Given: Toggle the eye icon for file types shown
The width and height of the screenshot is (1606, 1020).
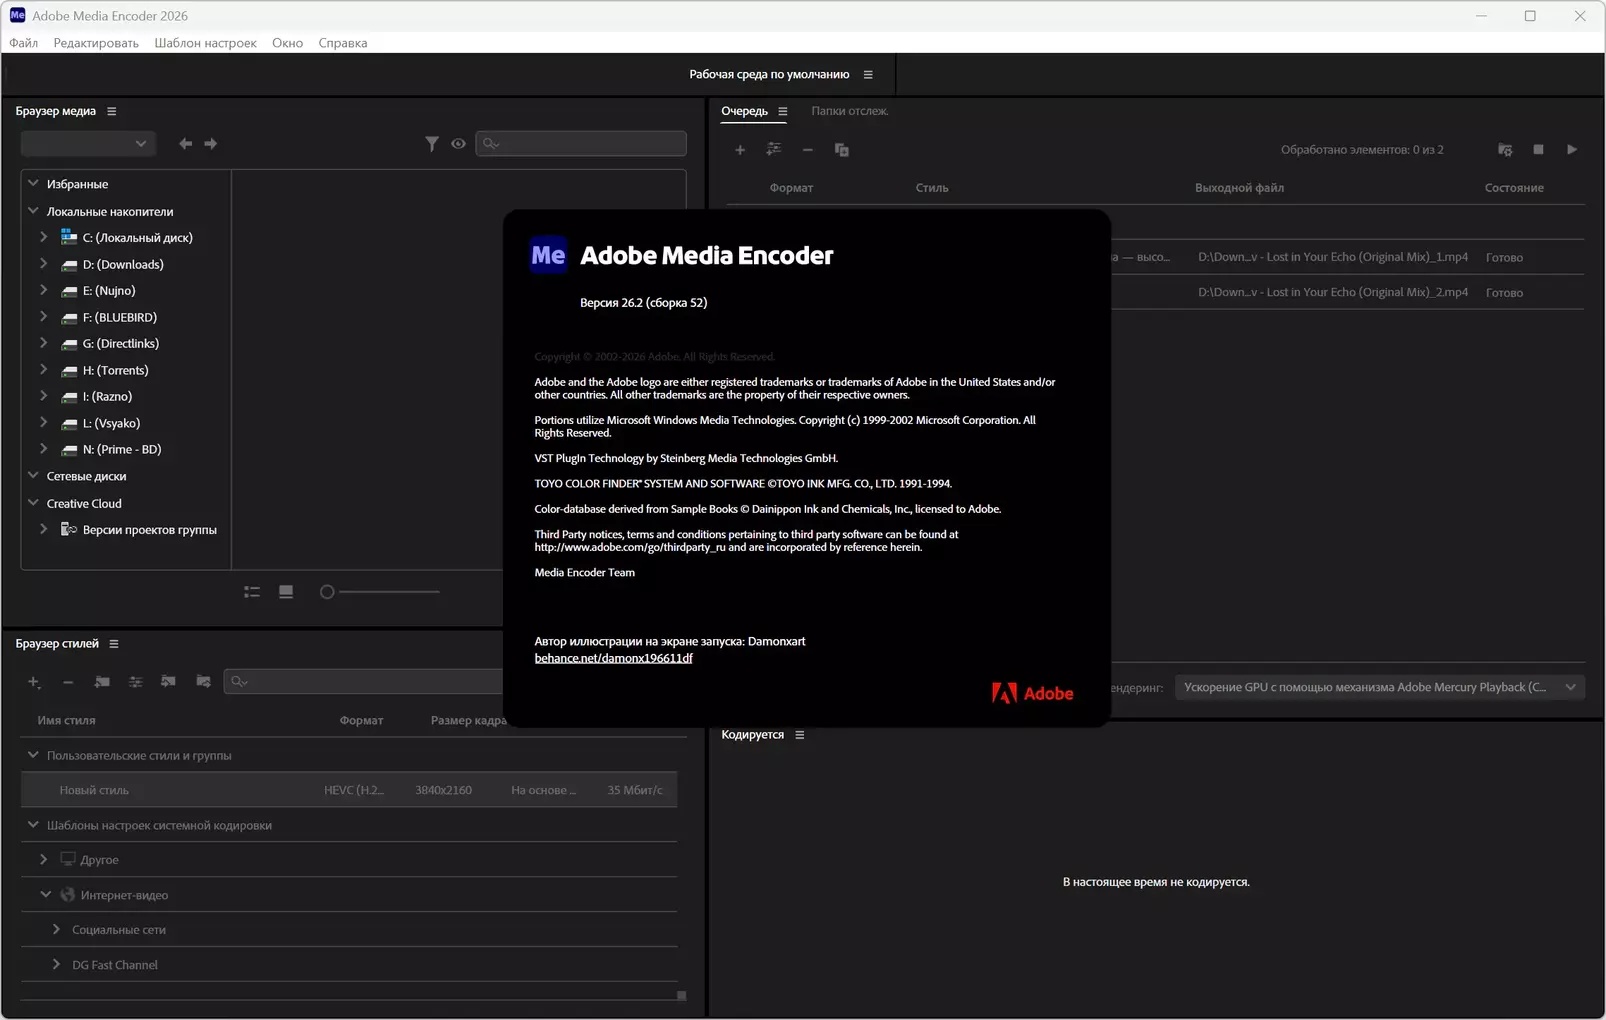Looking at the screenshot, I should tap(458, 144).
